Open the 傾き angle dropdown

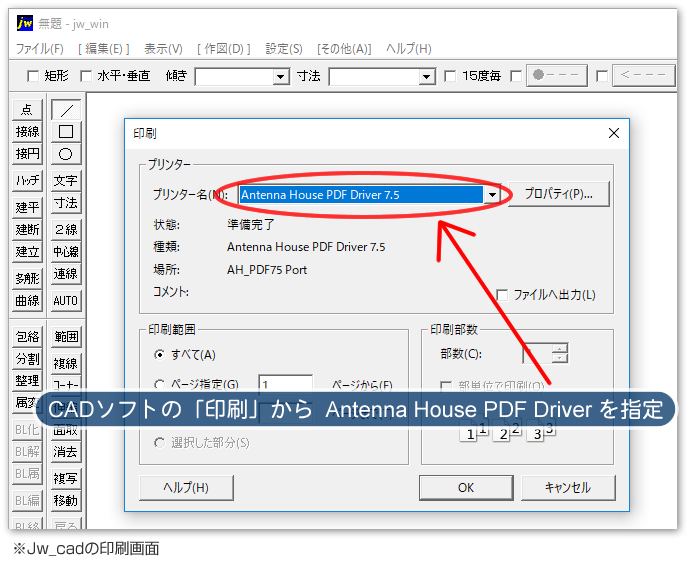(280, 77)
